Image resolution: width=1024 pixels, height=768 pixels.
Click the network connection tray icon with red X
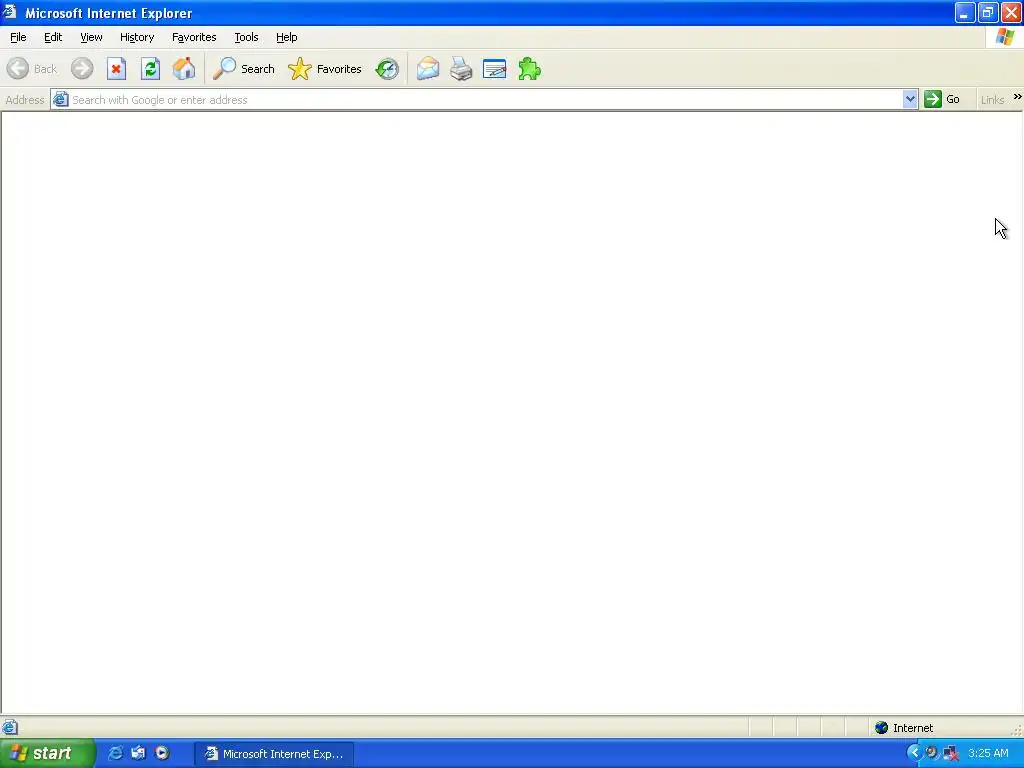pos(950,754)
